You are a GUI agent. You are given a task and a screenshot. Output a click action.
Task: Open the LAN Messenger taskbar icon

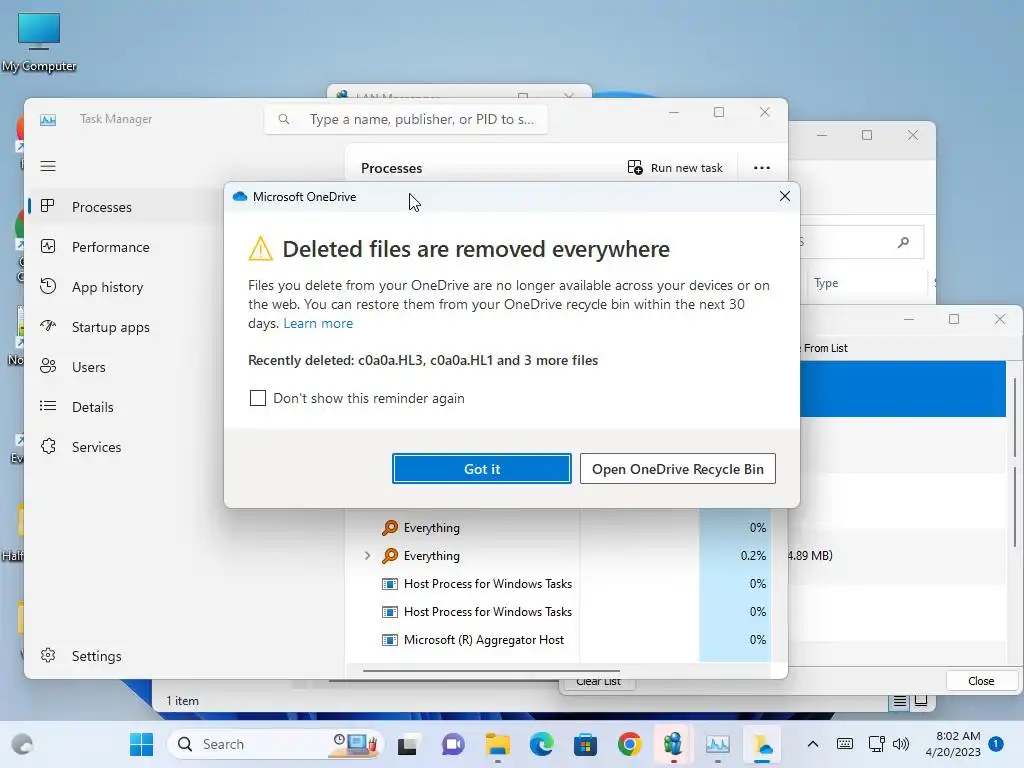[673, 744]
